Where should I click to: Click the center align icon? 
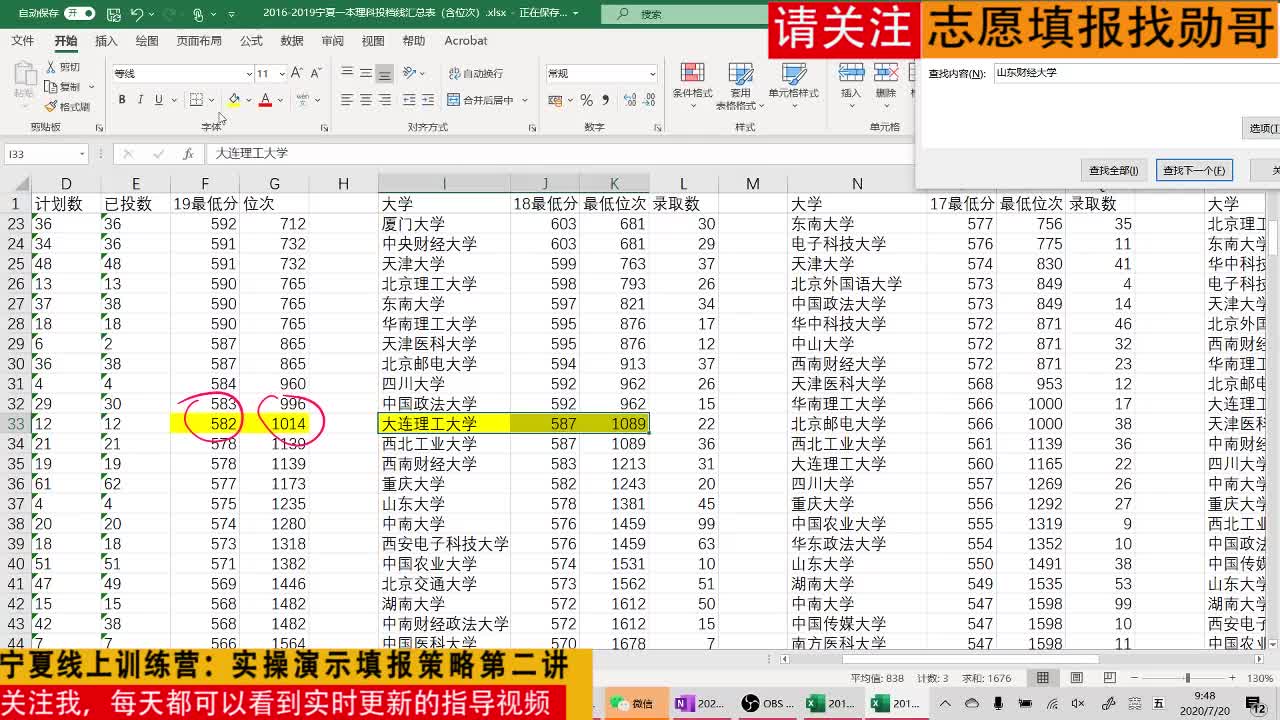pos(366,100)
